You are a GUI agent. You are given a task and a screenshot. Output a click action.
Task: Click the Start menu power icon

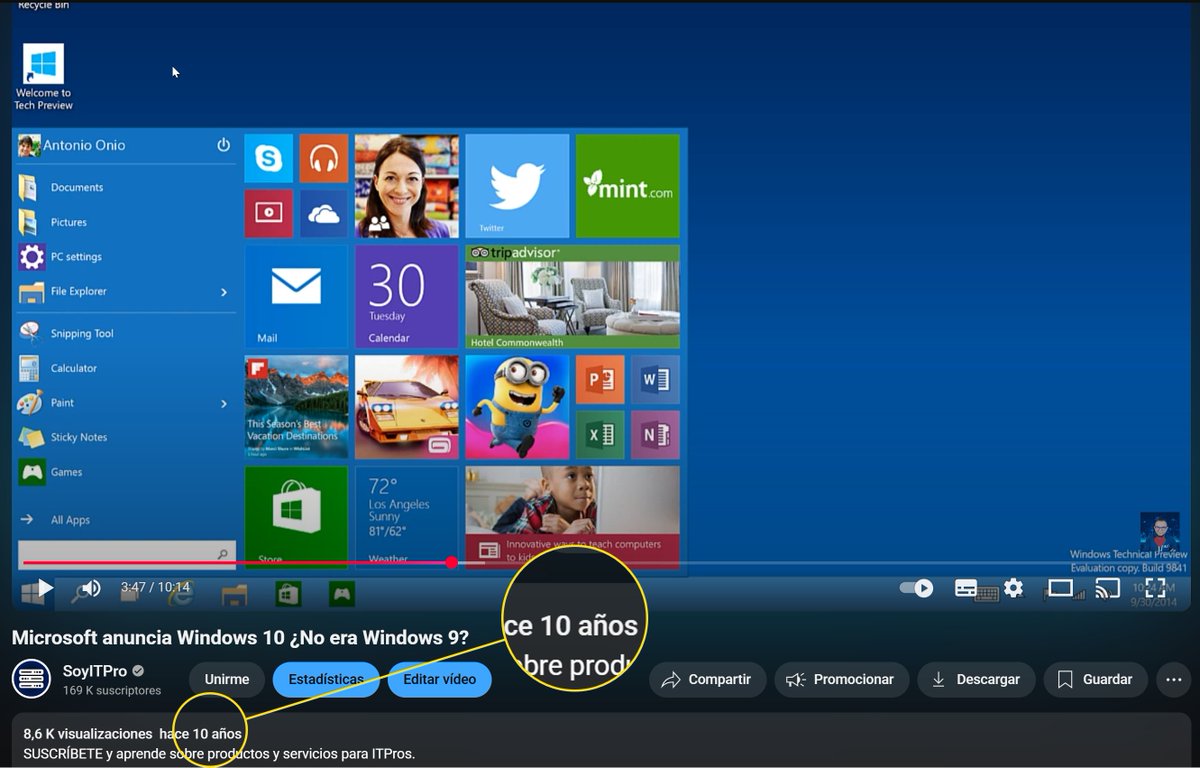[x=224, y=145]
